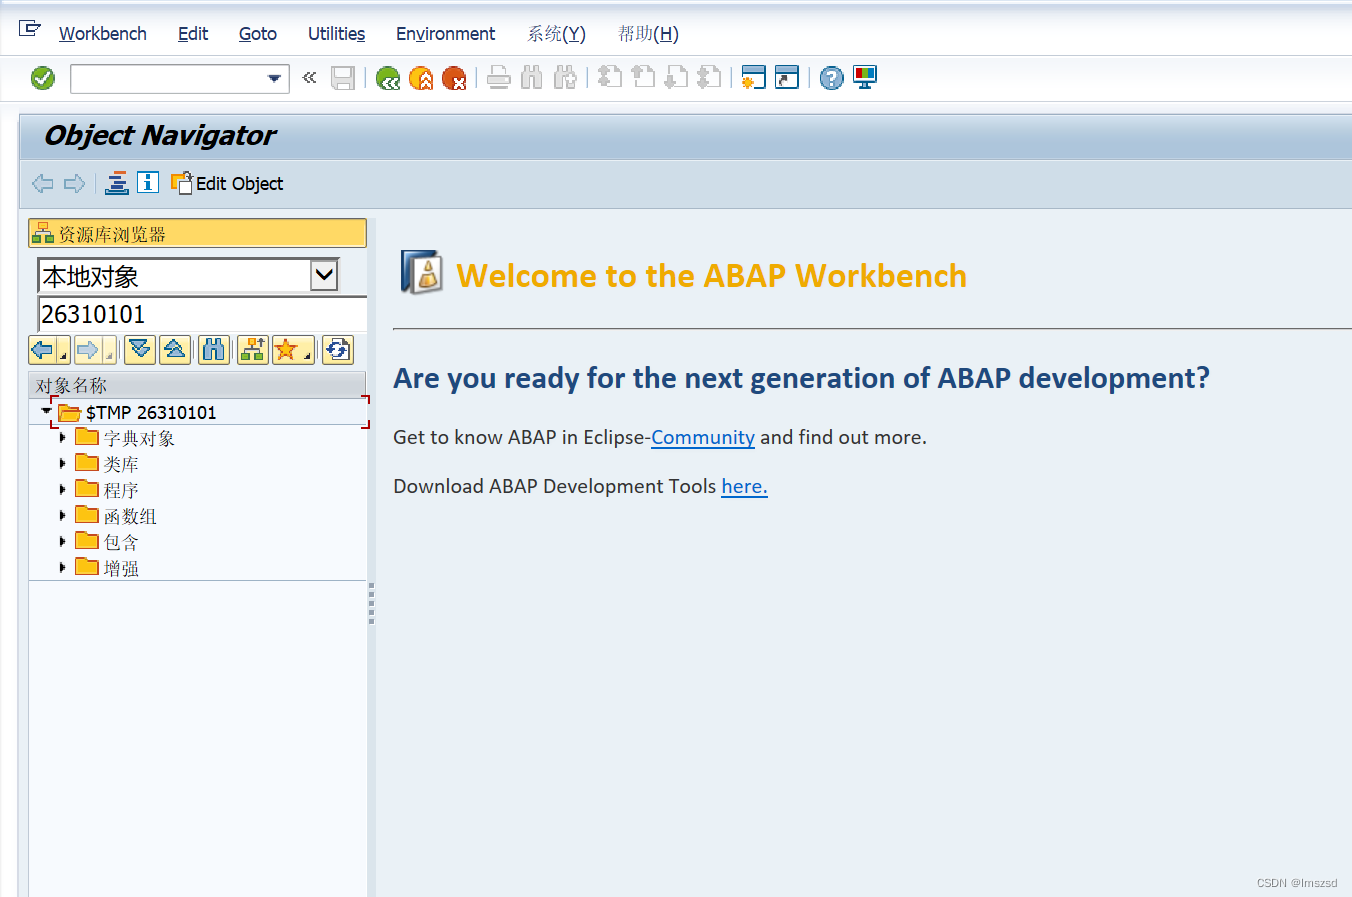The height and width of the screenshot is (897, 1352).
Task: Click the orange Exit icon
Action: [x=422, y=78]
